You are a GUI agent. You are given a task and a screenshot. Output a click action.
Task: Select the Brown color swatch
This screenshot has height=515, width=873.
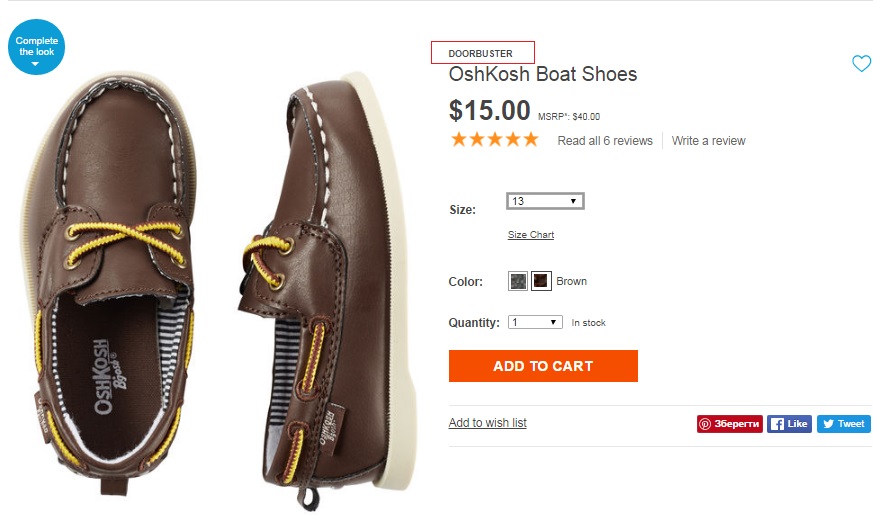point(541,282)
